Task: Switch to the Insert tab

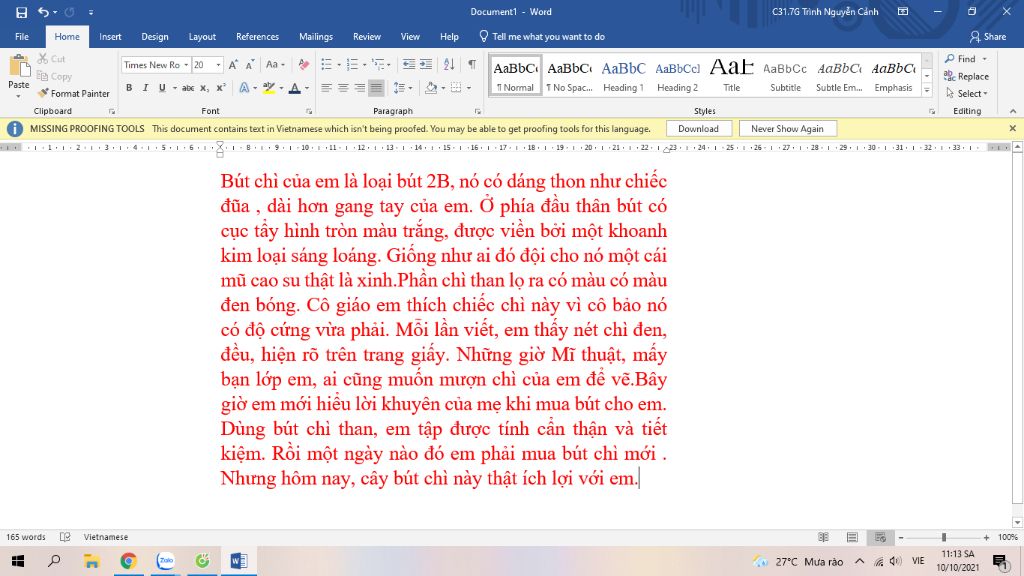Action: click(x=110, y=37)
